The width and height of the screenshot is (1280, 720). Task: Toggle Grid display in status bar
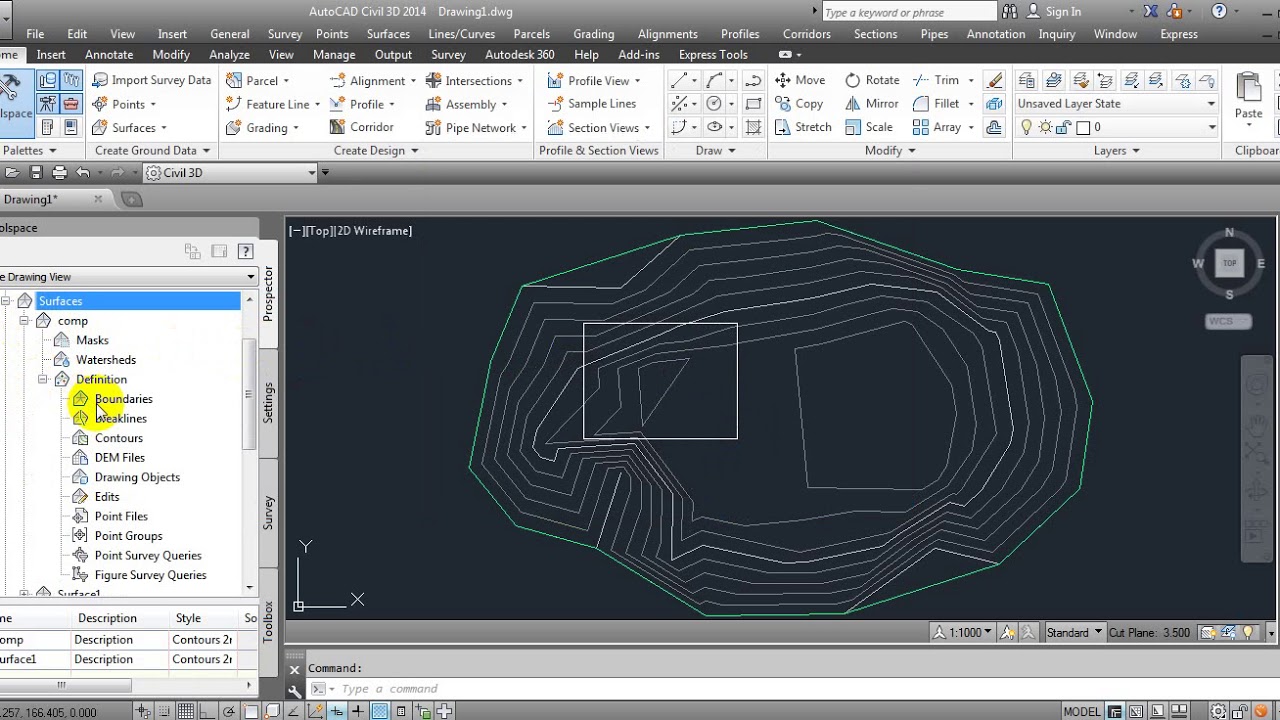pyautogui.click(x=185, y=712)
